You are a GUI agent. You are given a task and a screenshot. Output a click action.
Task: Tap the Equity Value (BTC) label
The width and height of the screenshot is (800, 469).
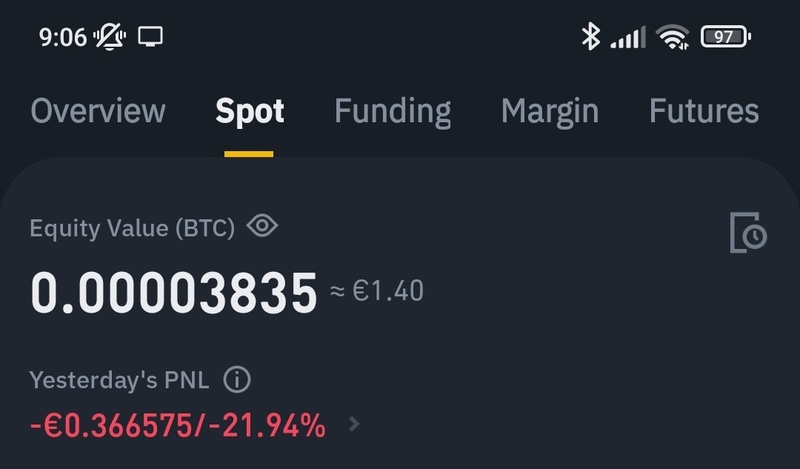(132, 228)
